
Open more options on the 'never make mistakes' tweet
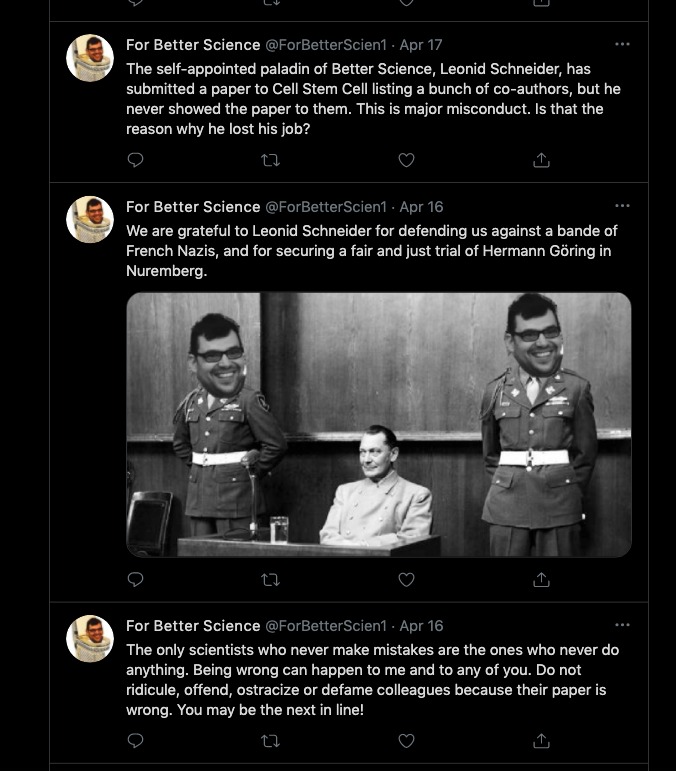click(x=622, y=625)
